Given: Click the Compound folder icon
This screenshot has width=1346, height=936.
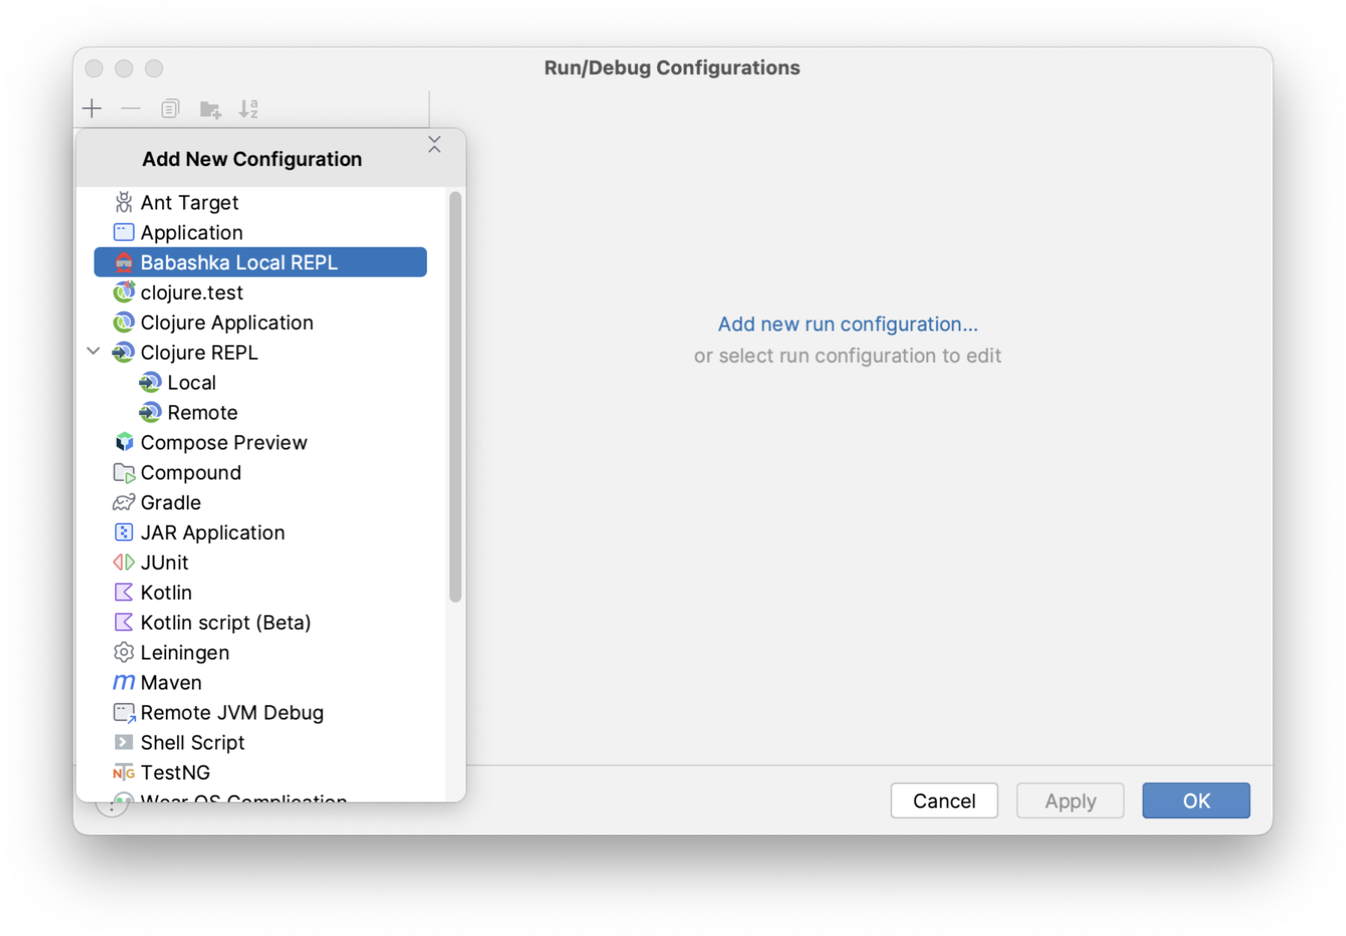Looking at the screenshot, I should tap(123, 472).
